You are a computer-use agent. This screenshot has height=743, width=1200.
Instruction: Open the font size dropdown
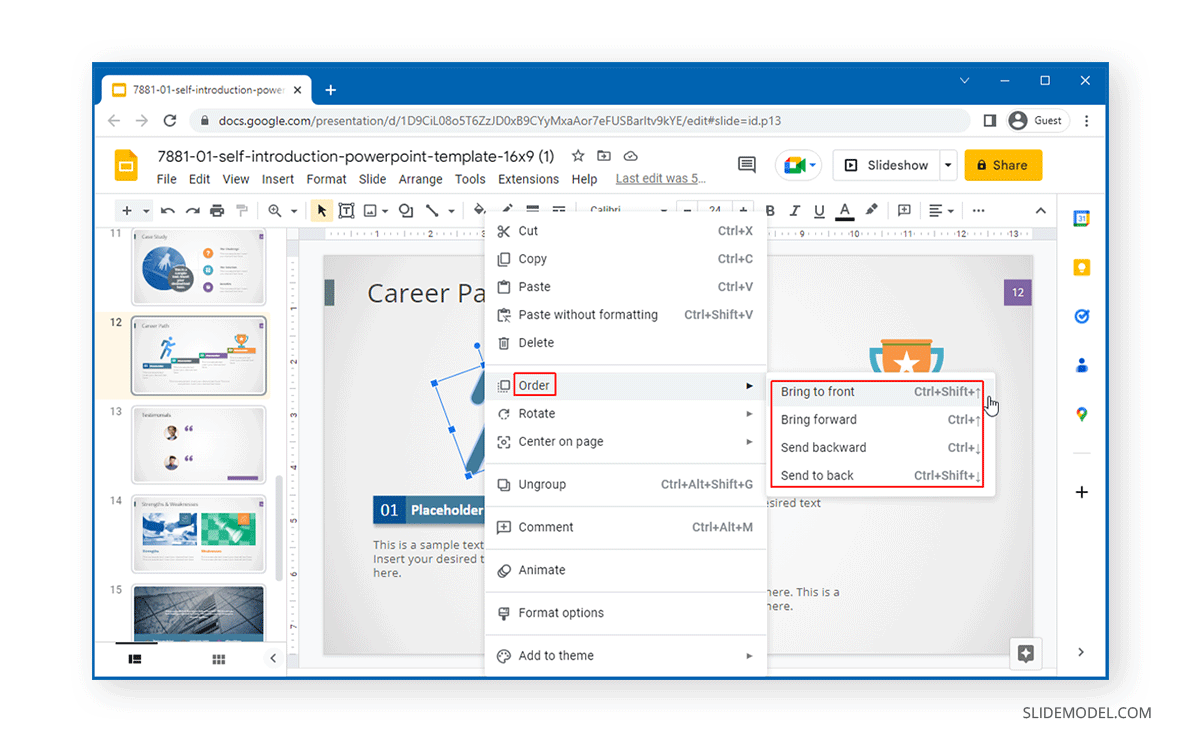pyautogui.click(x=715, y=210)
